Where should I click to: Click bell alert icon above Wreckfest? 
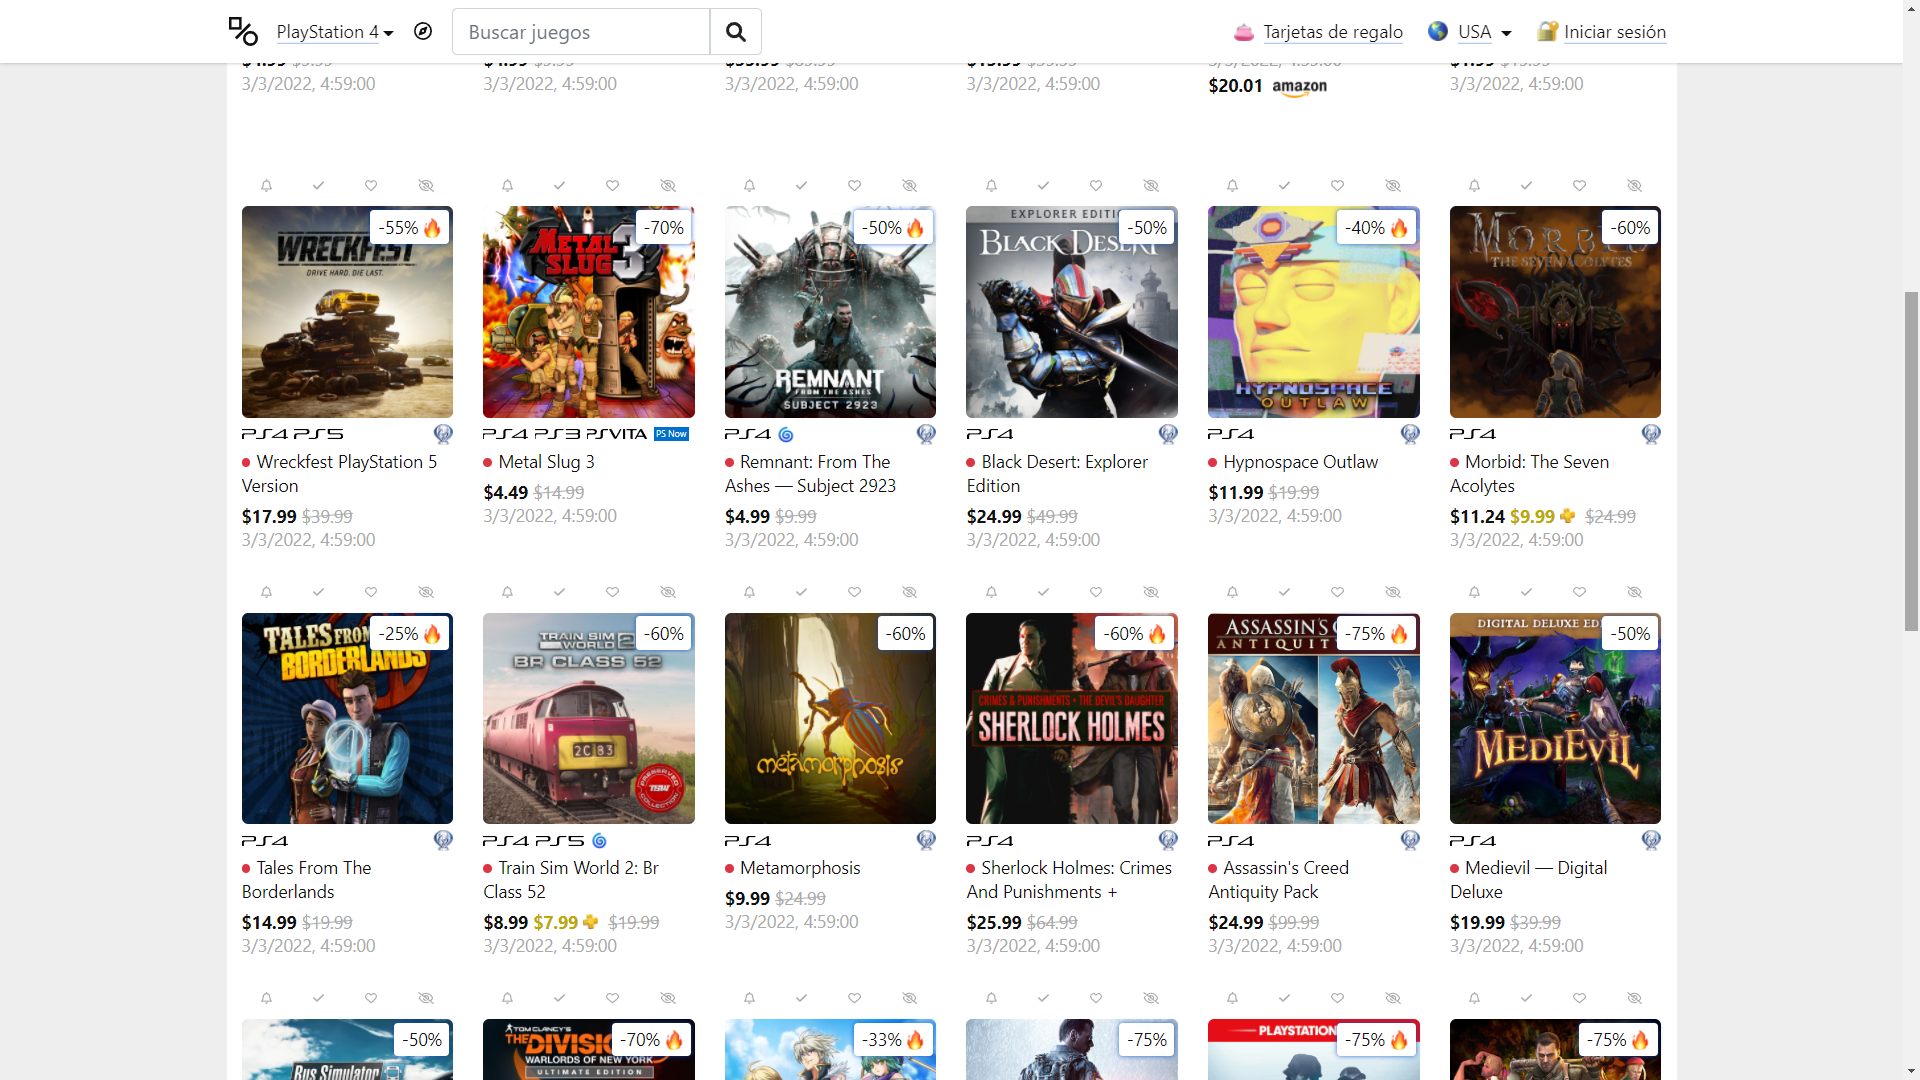tap(266, 186)
